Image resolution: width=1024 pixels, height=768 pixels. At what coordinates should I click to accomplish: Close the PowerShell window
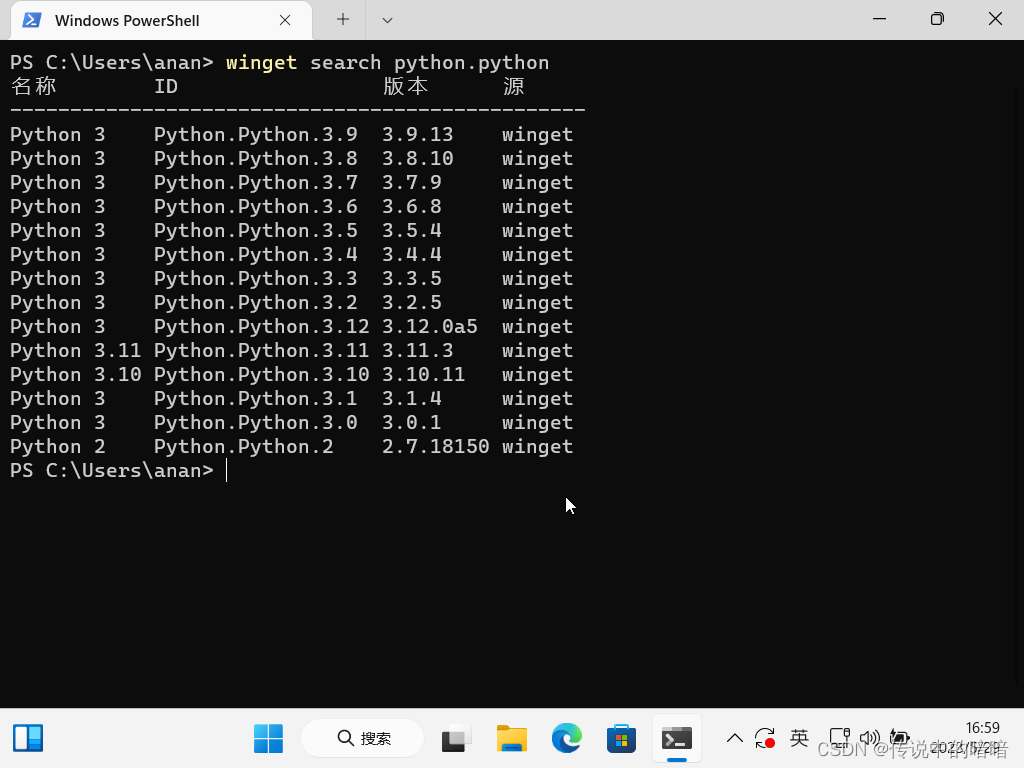[995, 19]
